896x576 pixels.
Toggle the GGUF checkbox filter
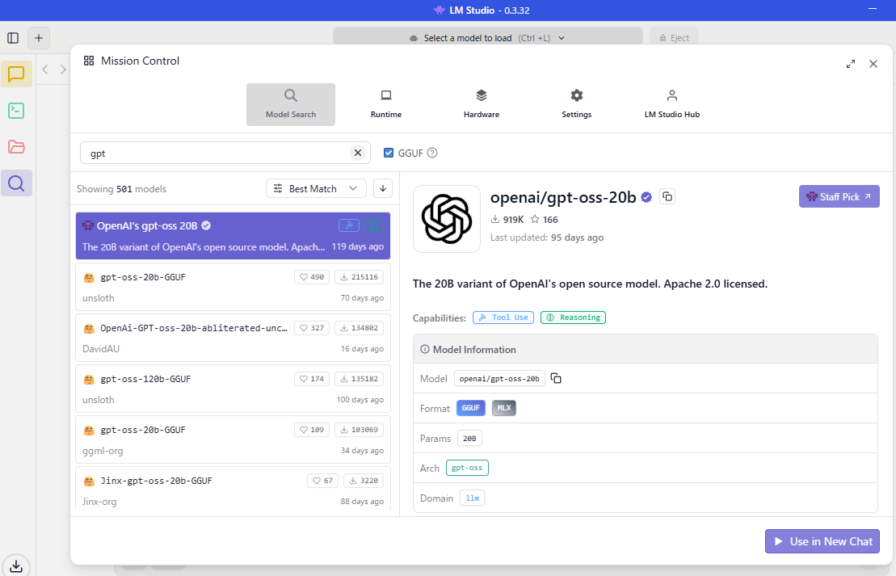pyautogui.click(x=389, y=153)
